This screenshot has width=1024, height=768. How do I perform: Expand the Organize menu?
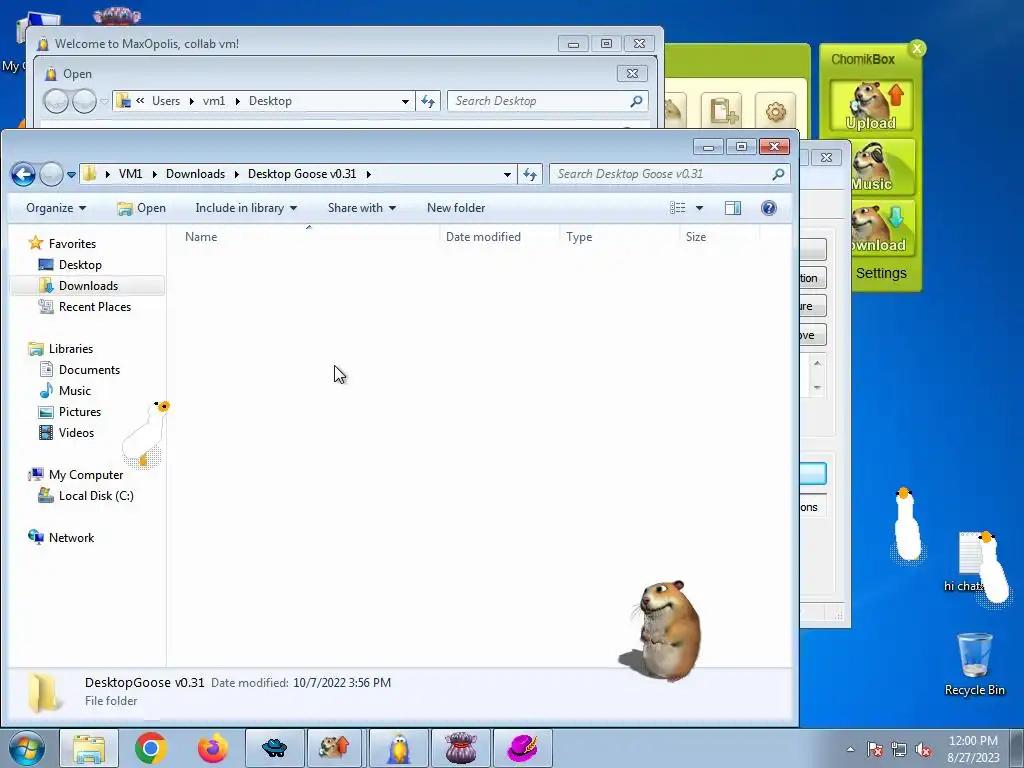tap(56, 208)
